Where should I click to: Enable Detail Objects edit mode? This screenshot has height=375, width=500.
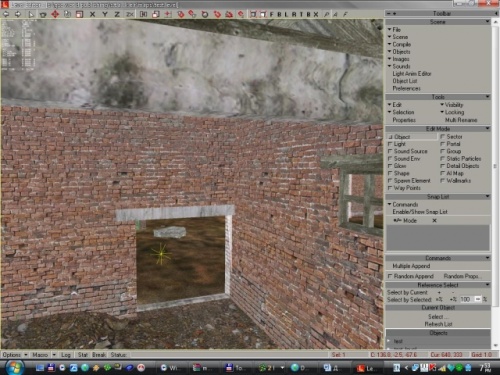point(460,166)
